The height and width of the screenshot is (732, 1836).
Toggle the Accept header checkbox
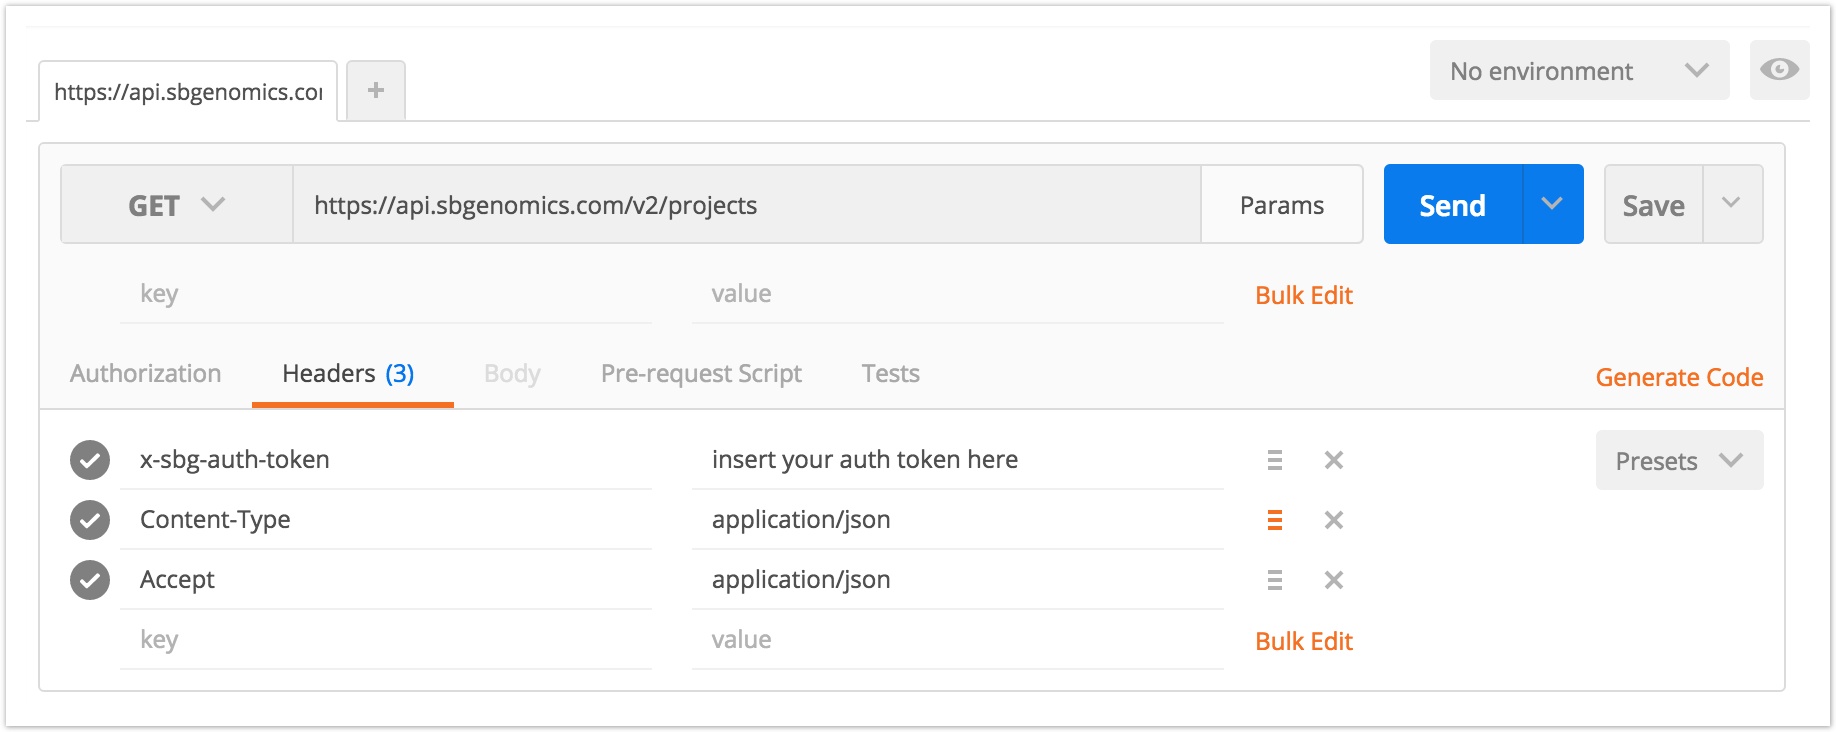(90, 580)
